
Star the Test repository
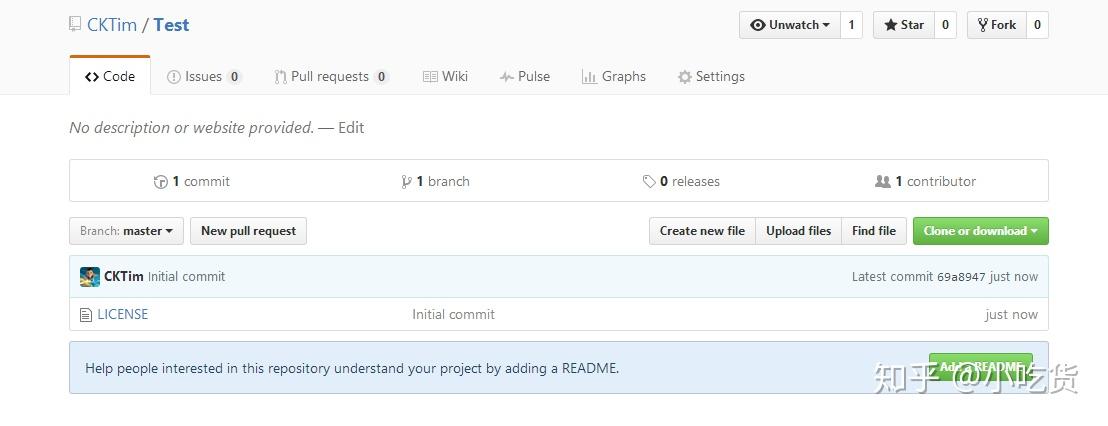(x=904, y=25)
